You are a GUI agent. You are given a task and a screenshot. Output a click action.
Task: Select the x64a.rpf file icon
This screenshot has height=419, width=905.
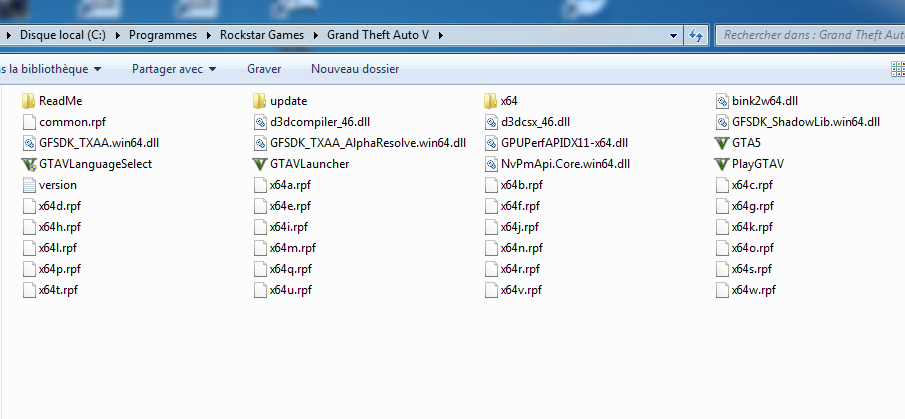[260, 185]
